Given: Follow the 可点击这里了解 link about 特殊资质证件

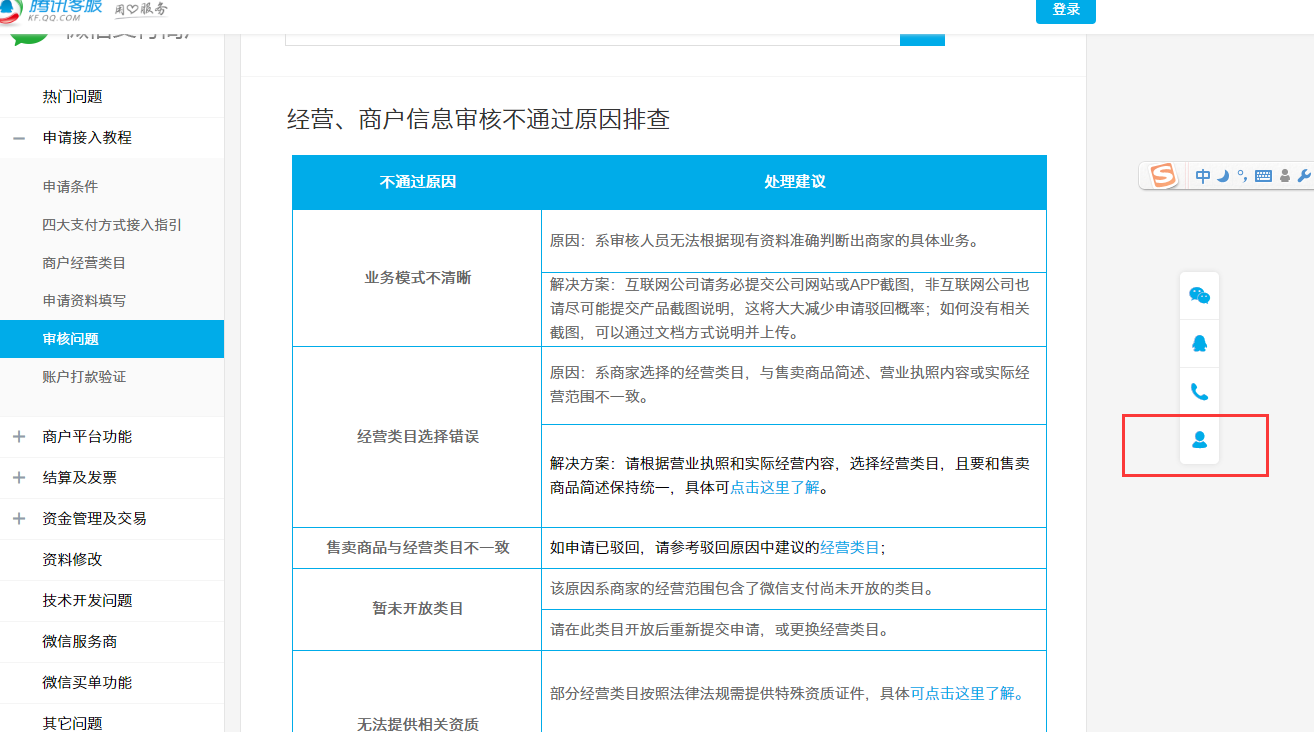Looking at the screenshot, I should [967, 694].
